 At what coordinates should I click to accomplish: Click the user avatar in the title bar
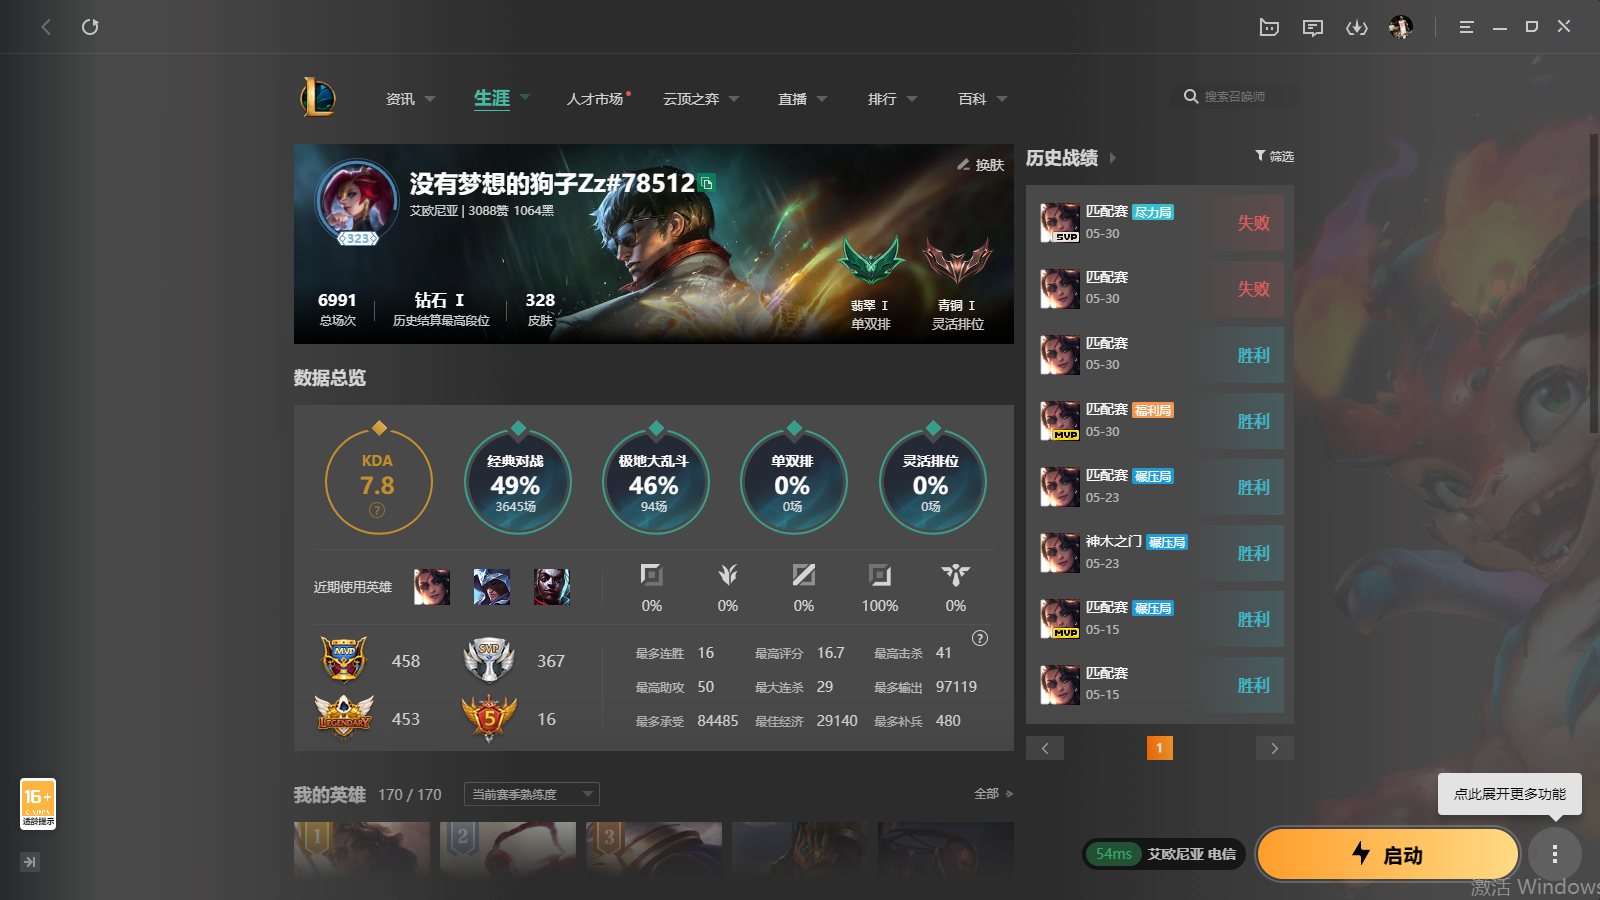1401,27
